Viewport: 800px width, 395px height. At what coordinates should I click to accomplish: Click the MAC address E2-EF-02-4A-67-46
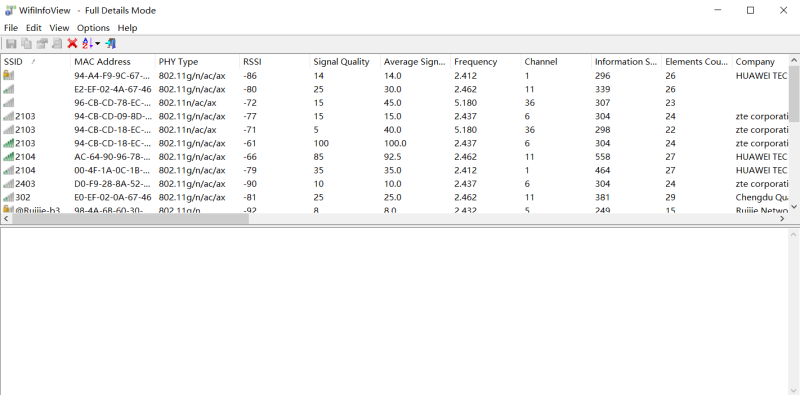(113, 89)
